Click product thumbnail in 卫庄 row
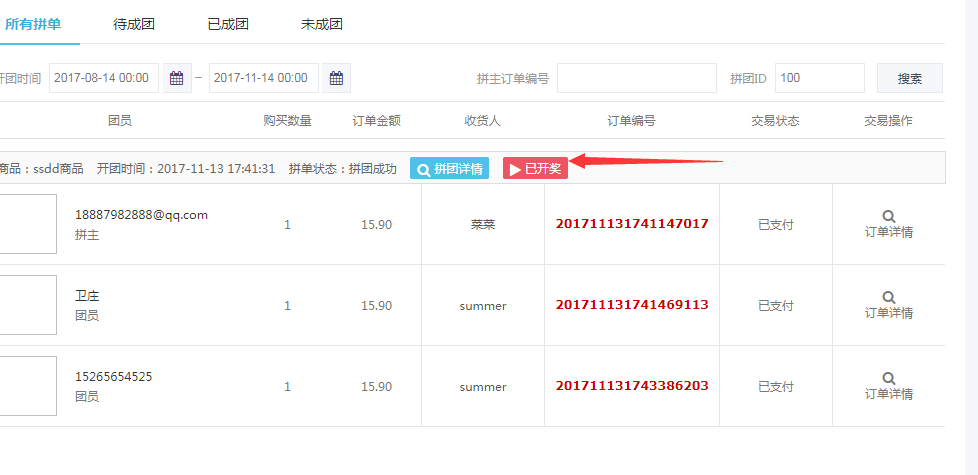978x475 pixels. pyautogui.click(x=27, y=305)
